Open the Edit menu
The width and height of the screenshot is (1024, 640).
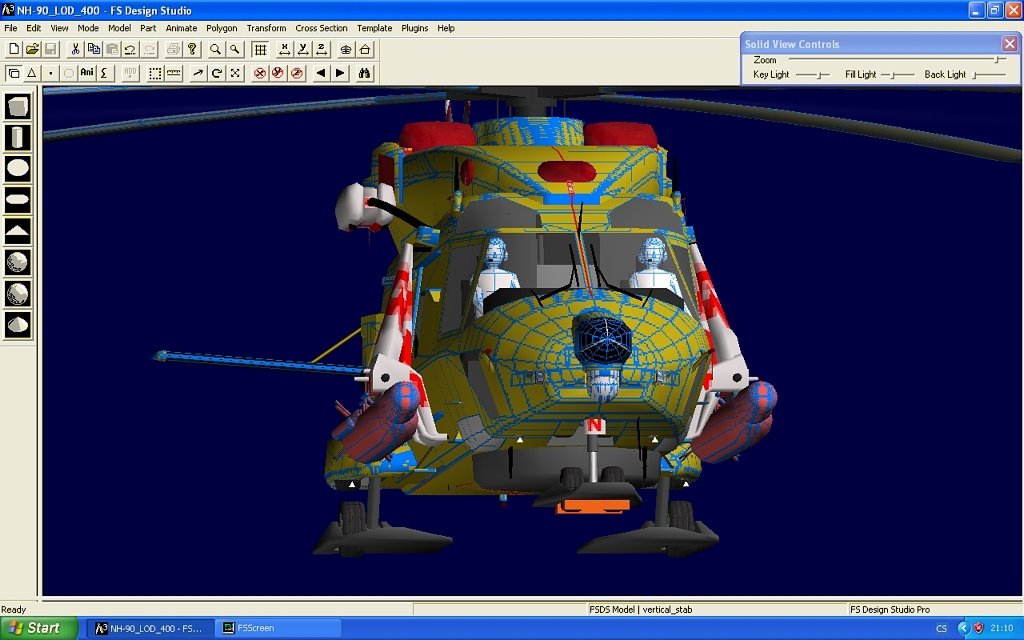[33, 28]
